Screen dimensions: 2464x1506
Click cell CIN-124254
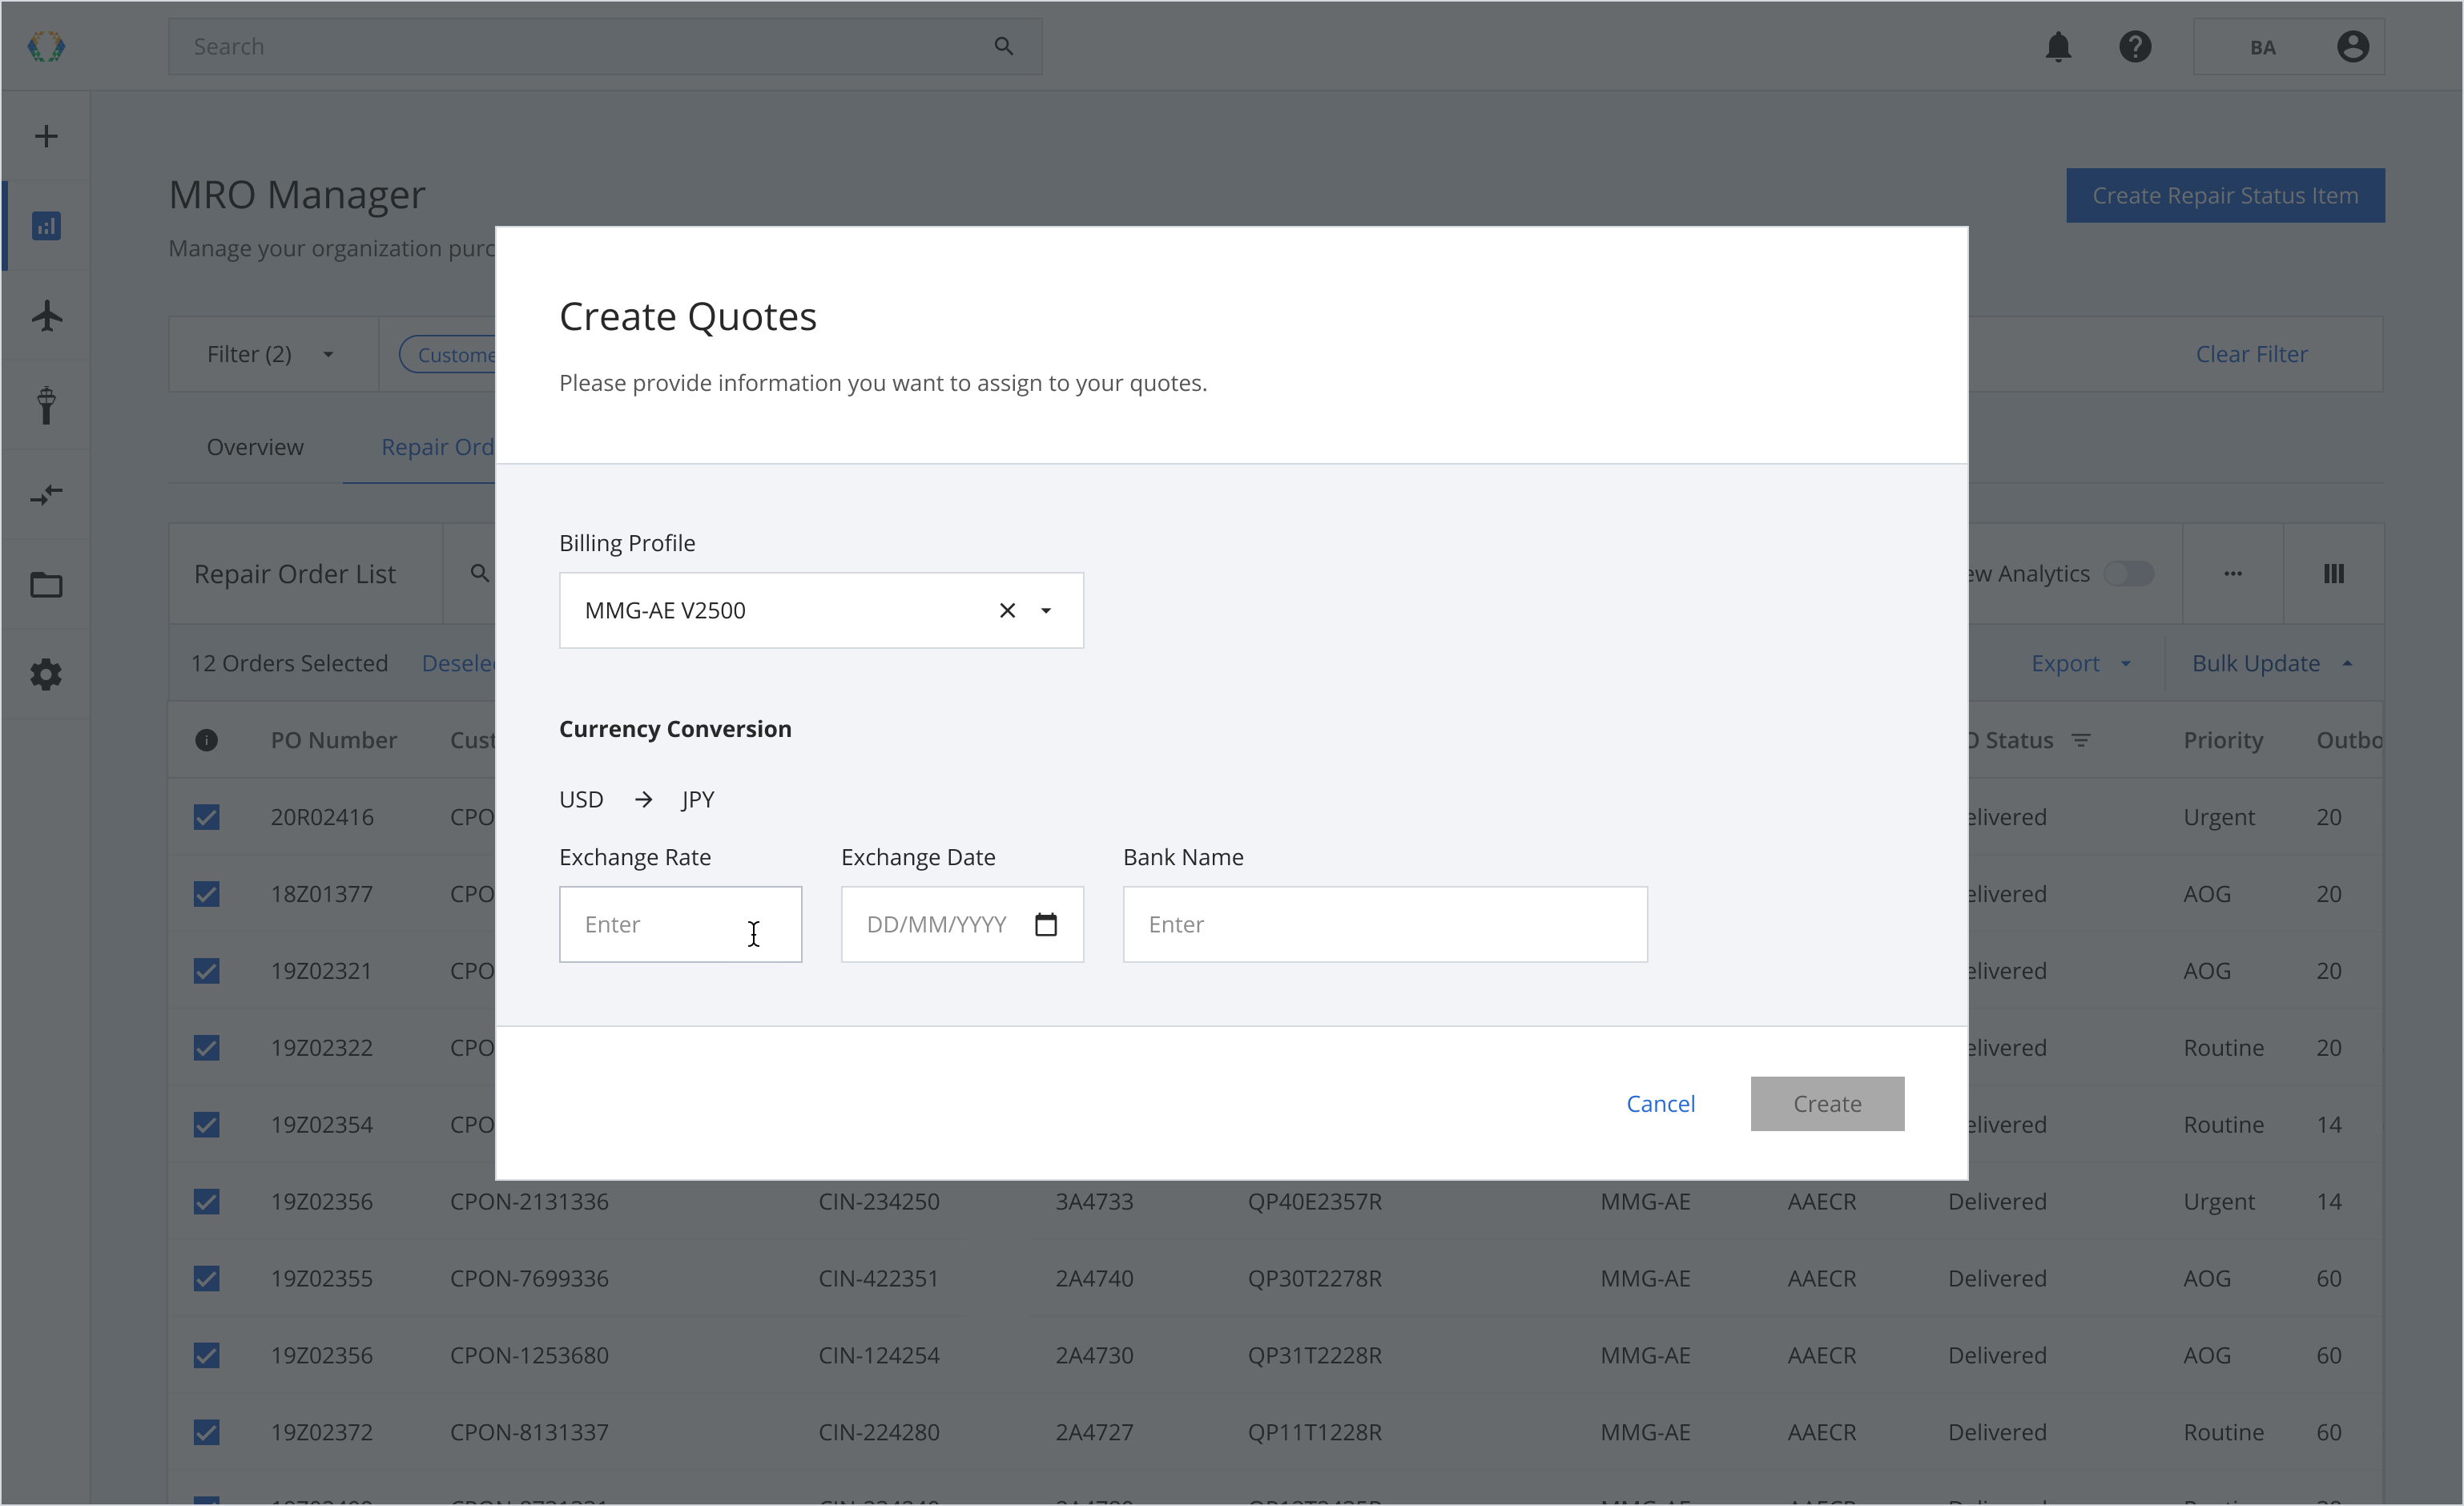click(x=879, y=1355)
